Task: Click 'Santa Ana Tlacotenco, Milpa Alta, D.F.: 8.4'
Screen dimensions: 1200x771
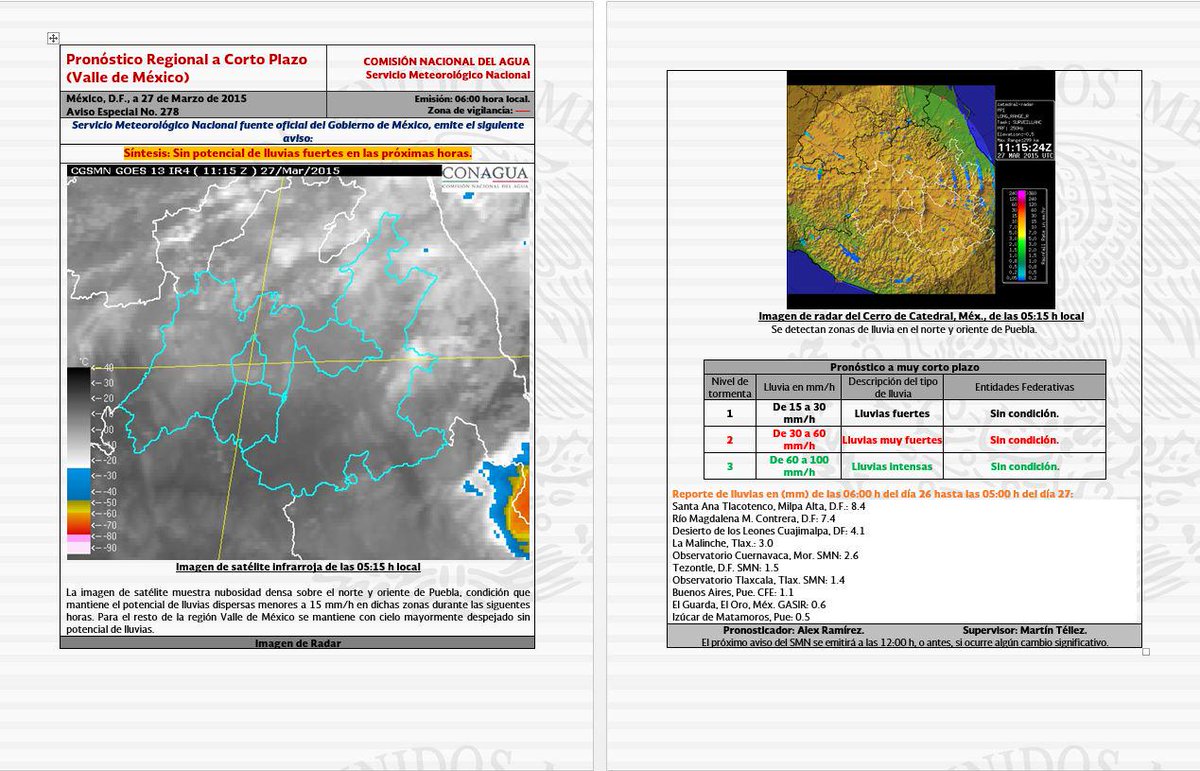Action: click(x=768, y=507)
